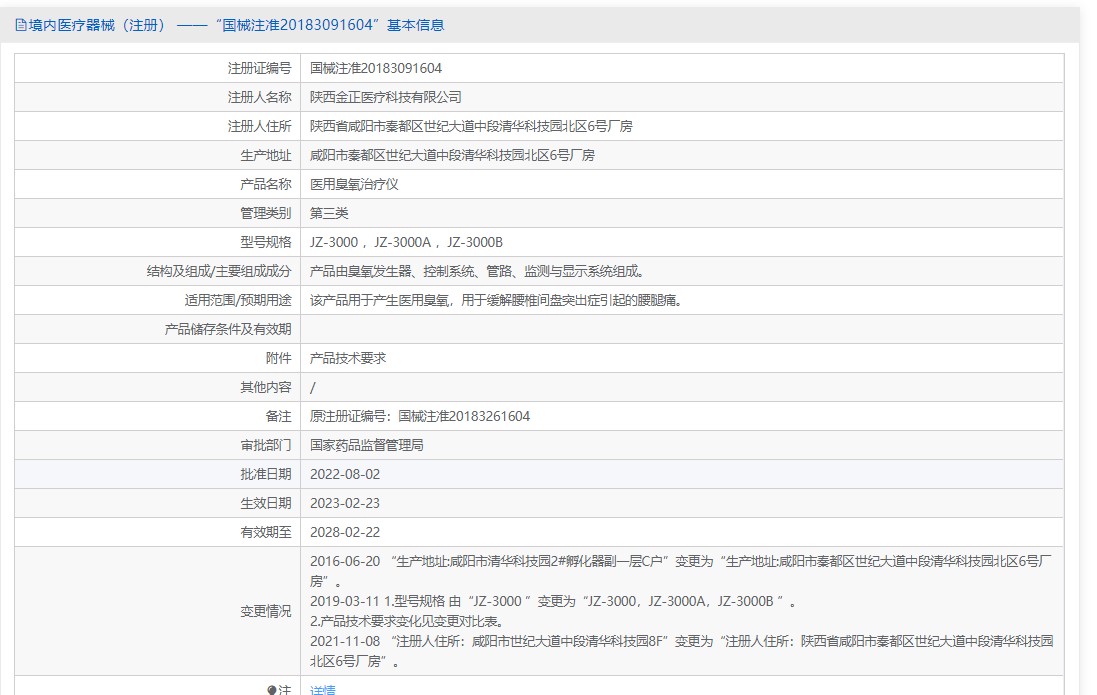Select the "备注" row label

278,416
